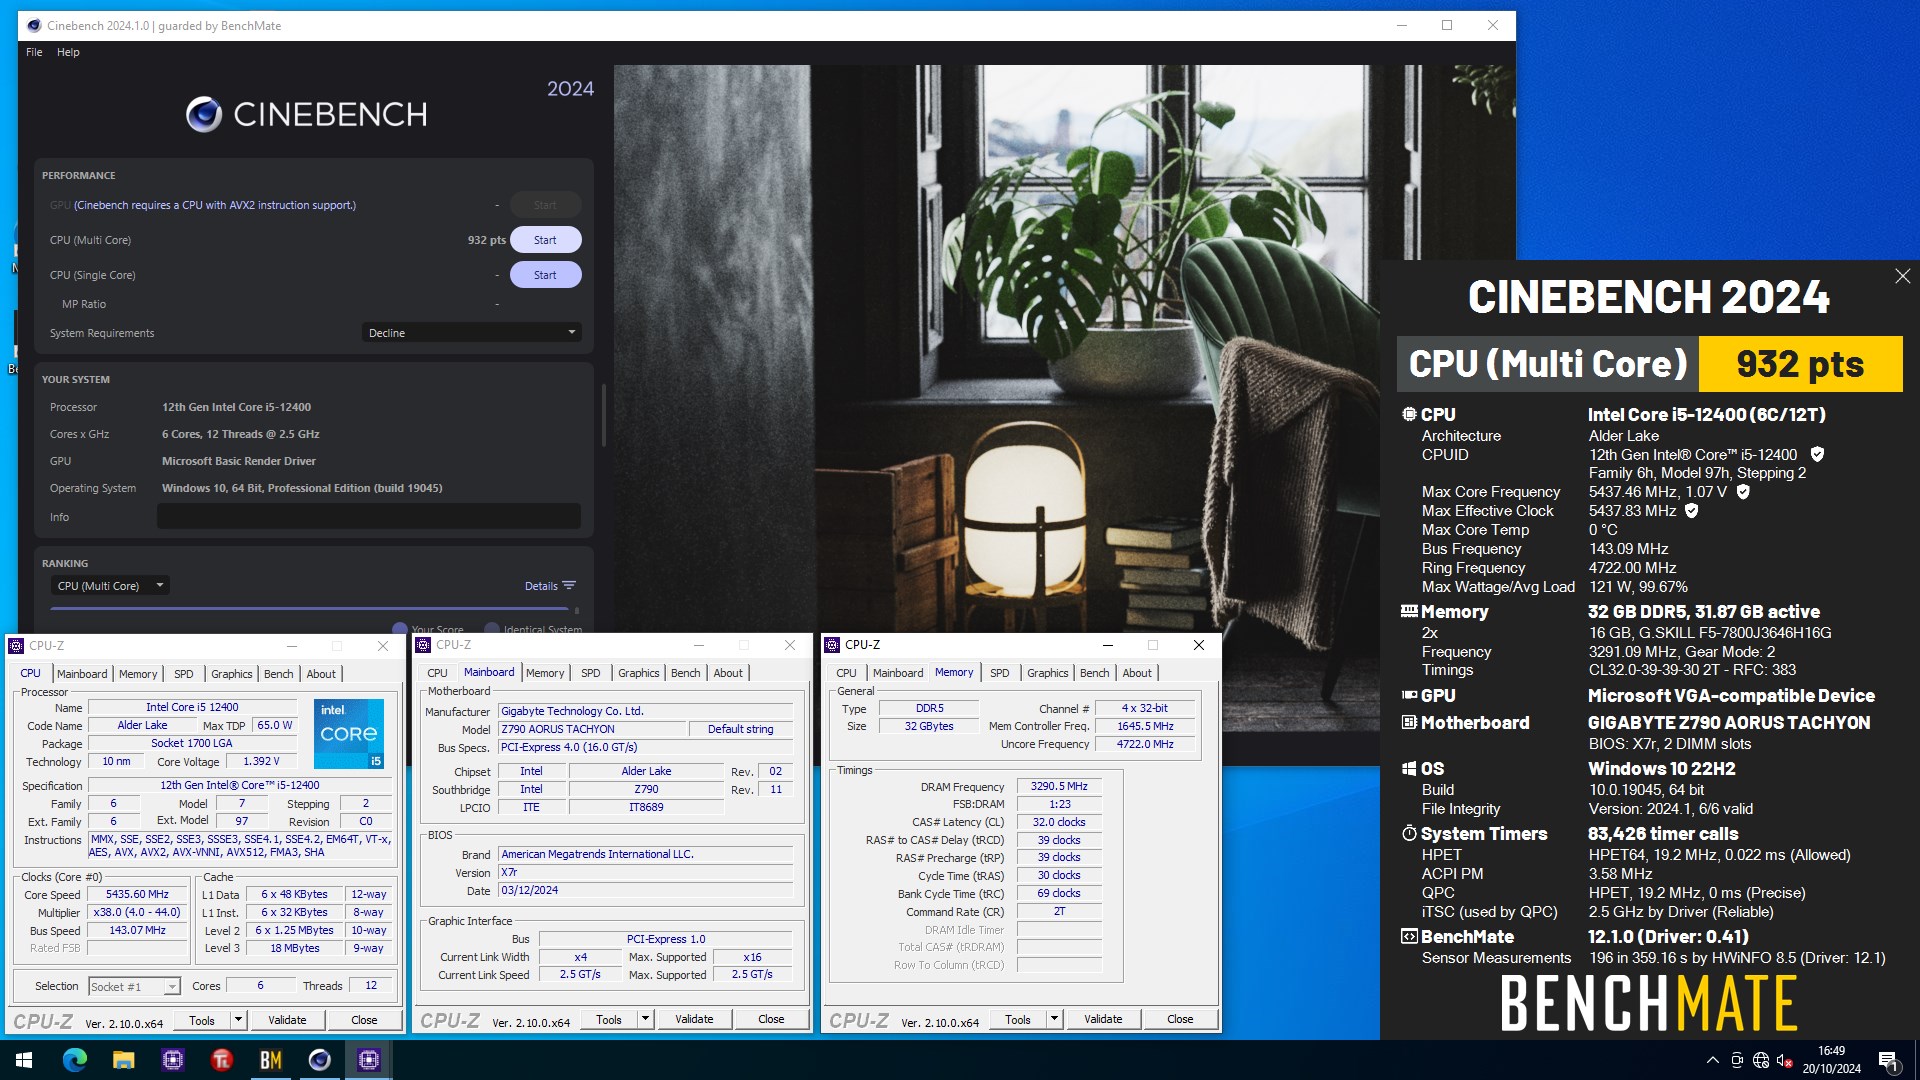This screenshot has height=1080, width=1920.
Task: Click the red T icon in the taskbar
Action: [x=222, y=1060]
